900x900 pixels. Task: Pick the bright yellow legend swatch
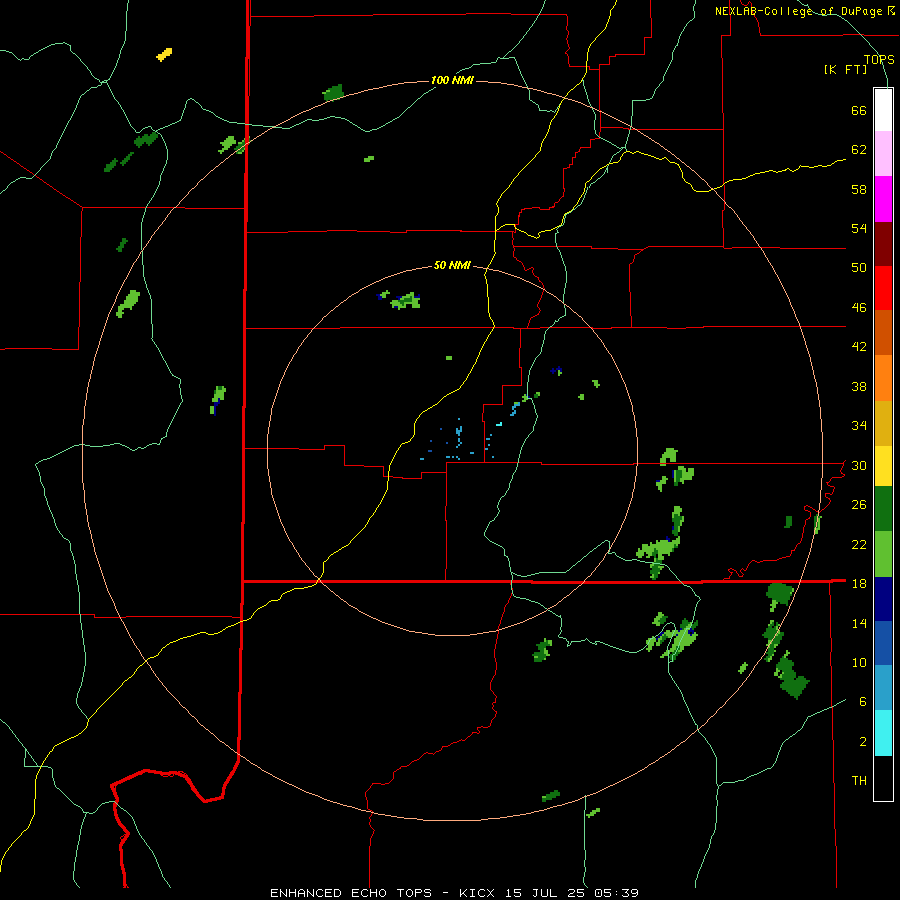(883, 466)
